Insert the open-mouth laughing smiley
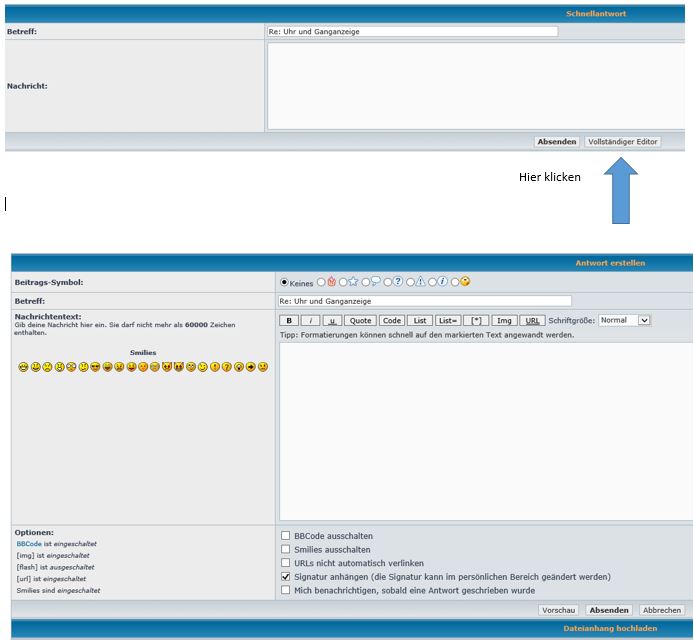The image size is (694, 640). (107, 367)
